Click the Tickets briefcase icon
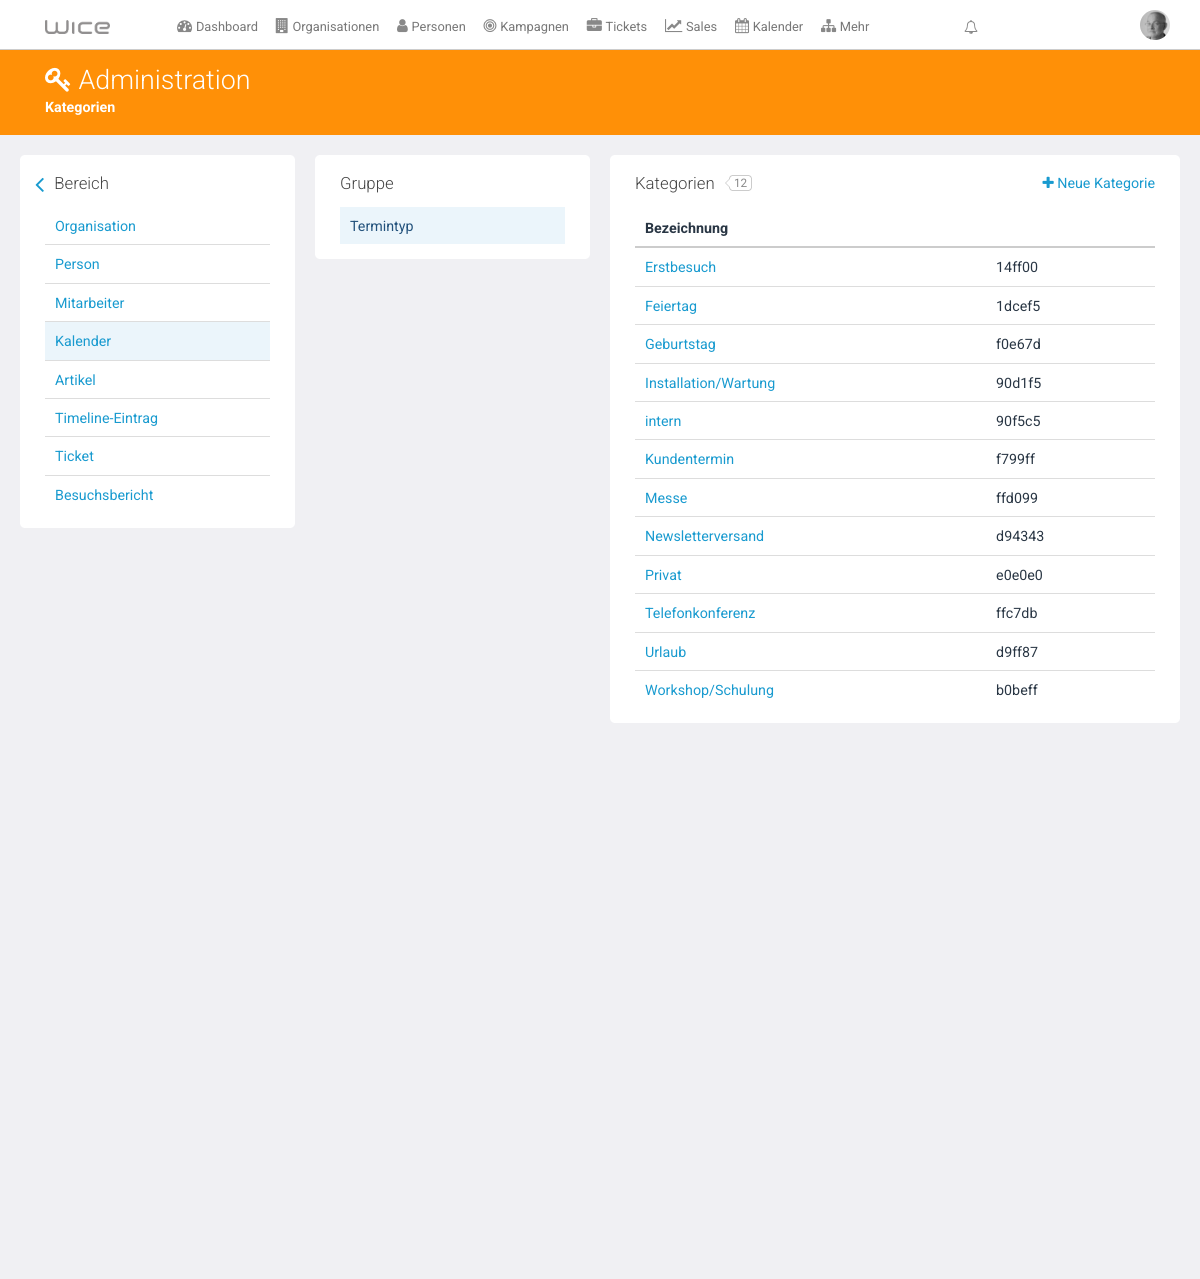Screen dimensions: 1200x1279 click(594, 26)
